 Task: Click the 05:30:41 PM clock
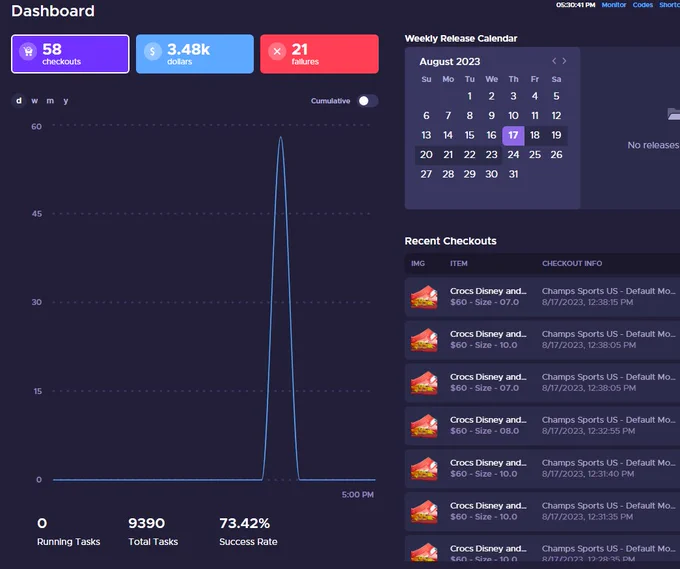[x=575, y=5]
